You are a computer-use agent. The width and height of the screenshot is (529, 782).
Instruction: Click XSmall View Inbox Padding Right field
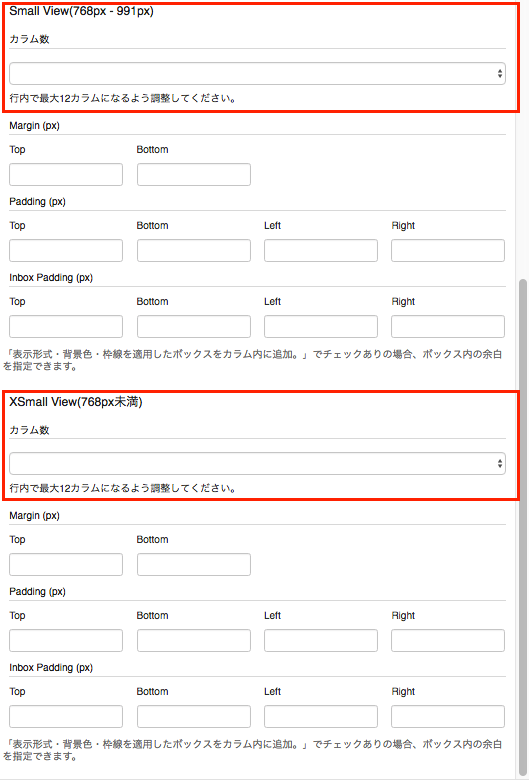pos(448,716)
